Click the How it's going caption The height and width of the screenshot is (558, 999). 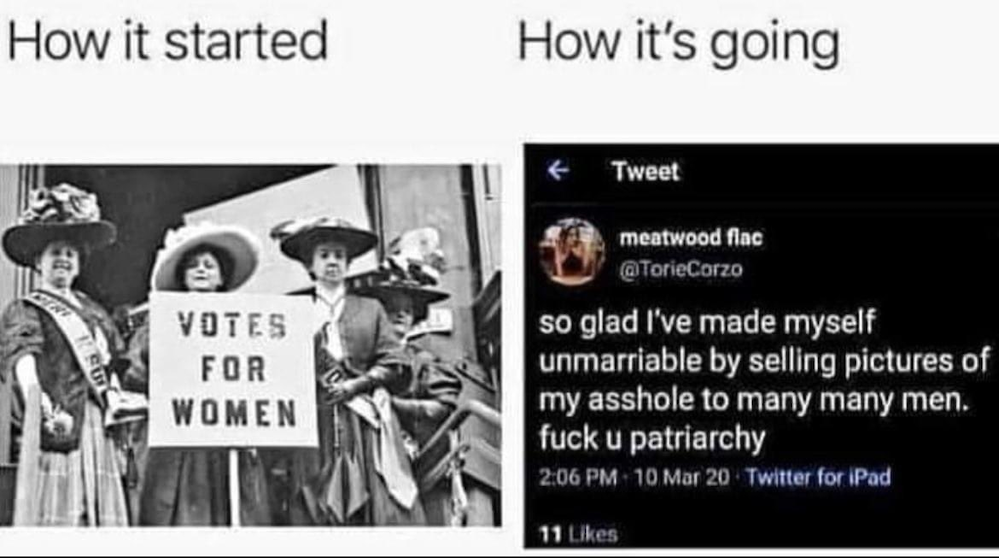tap(679, 43)
